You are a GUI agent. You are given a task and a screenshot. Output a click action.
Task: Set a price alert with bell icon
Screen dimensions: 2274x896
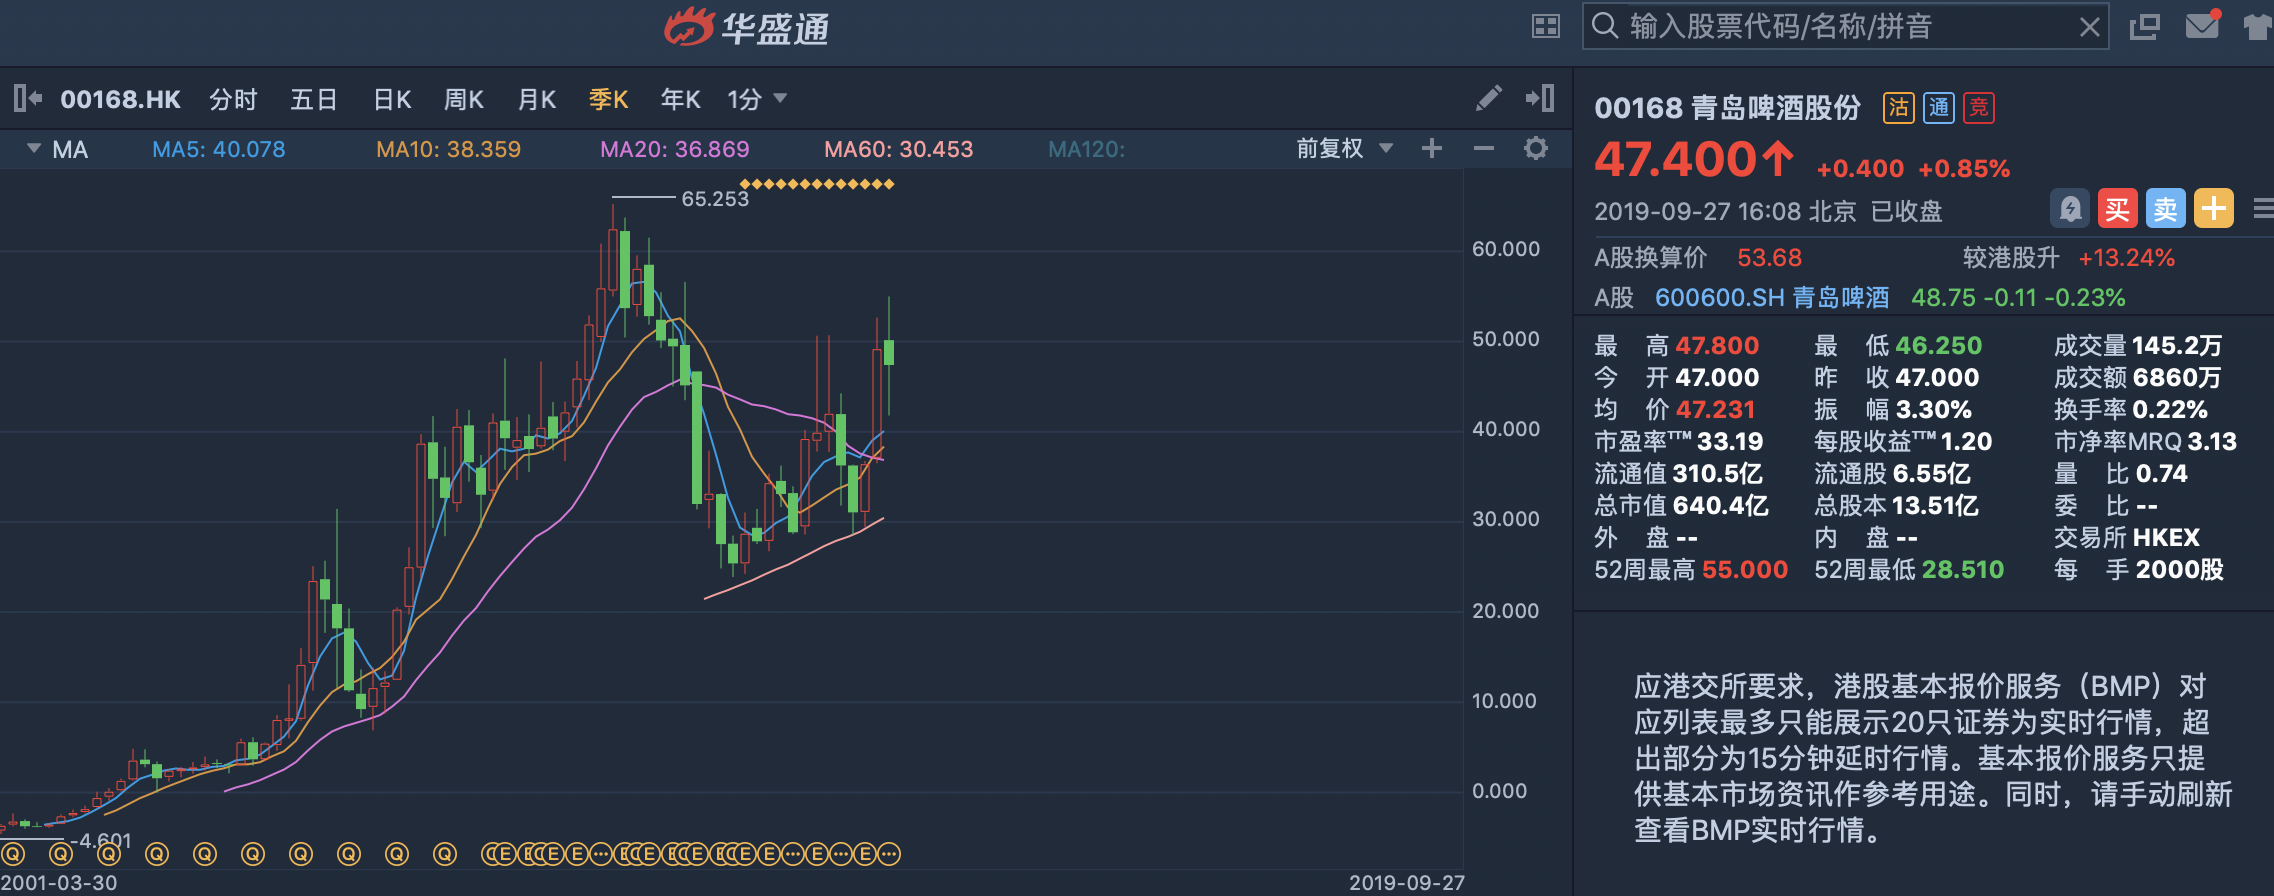click(x=2070, y=209)
